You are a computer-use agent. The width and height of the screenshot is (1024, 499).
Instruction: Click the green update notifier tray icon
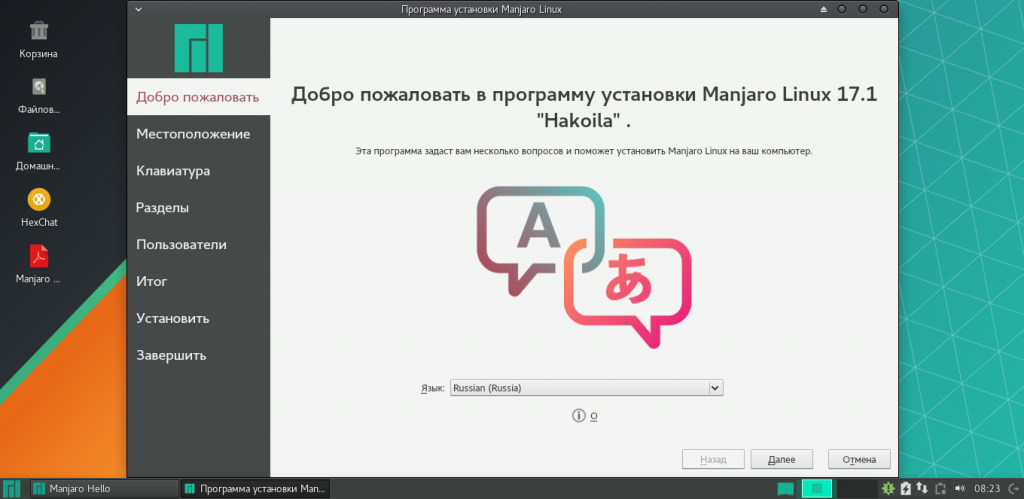(888, 488)
